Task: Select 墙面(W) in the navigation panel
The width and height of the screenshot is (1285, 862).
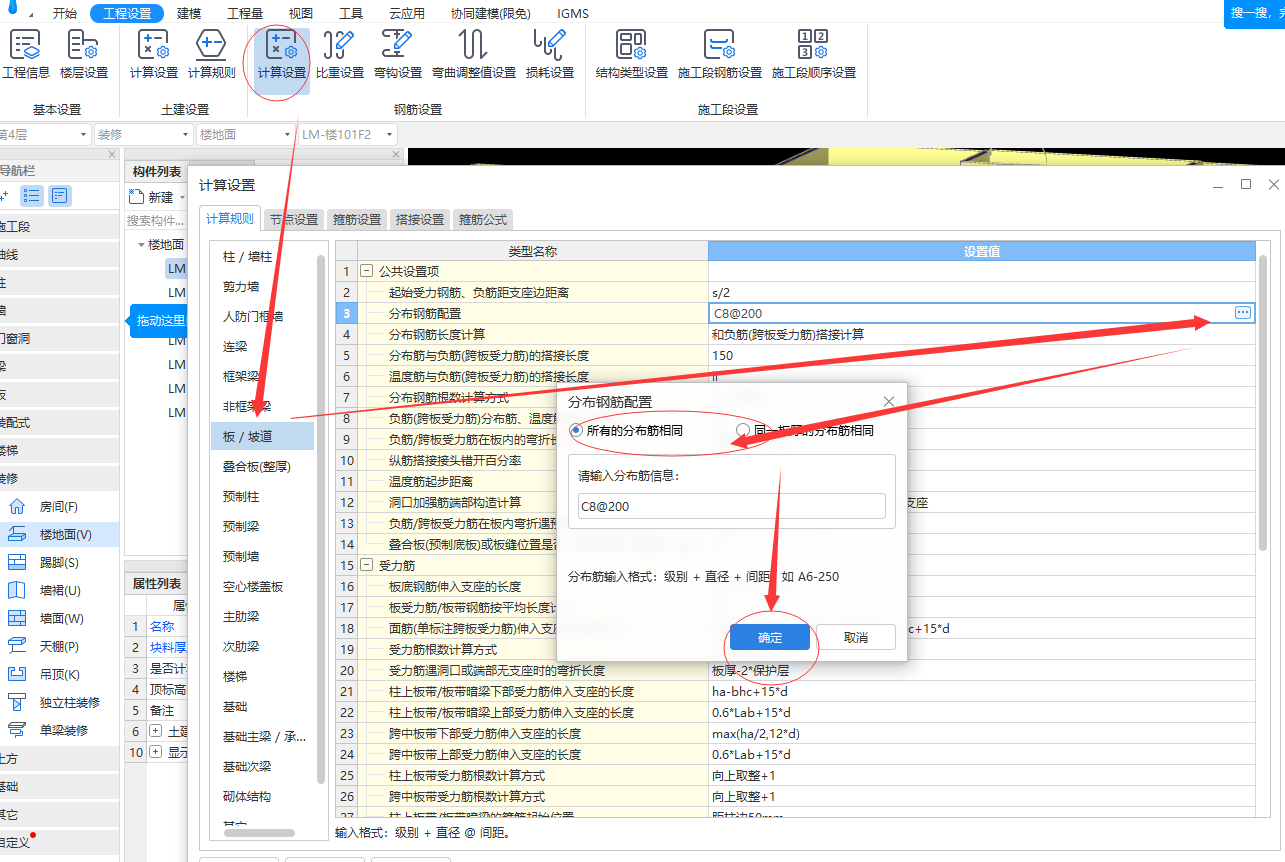Action: coord(60,619)
